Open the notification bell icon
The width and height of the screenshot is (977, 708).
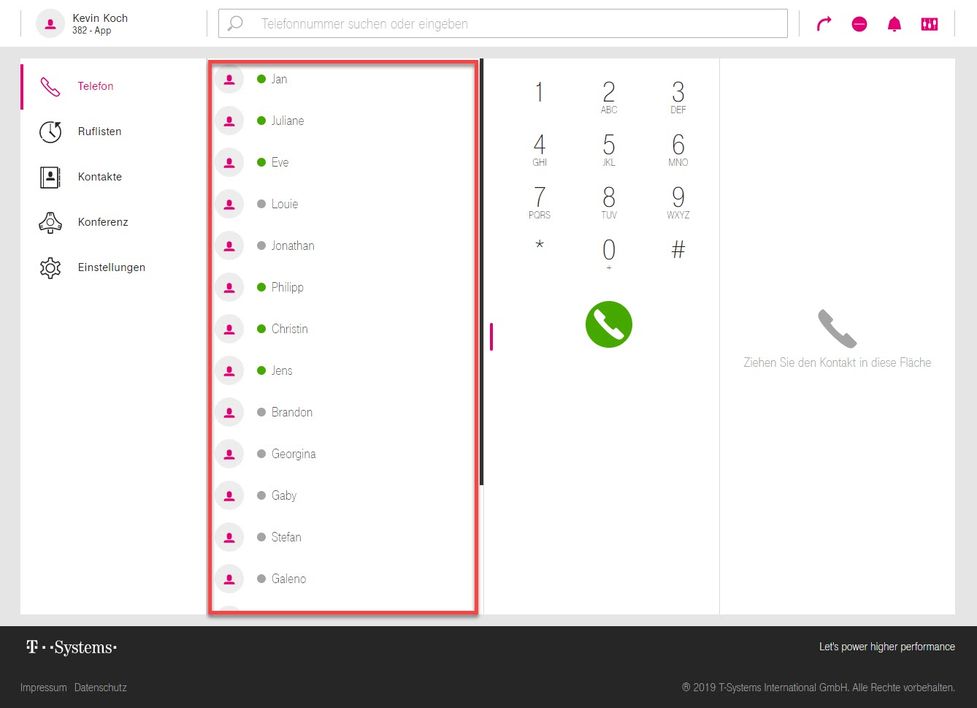click(x=894, y=24)
